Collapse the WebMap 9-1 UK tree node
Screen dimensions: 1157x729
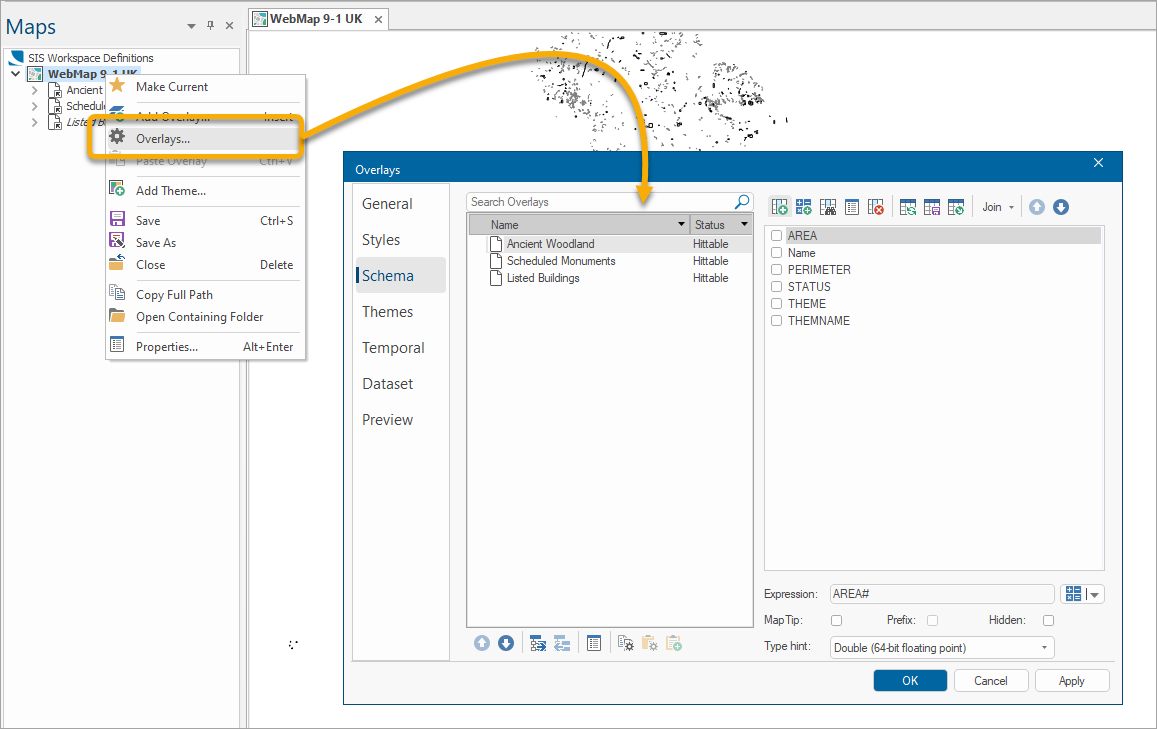click(x=15, y=74)
